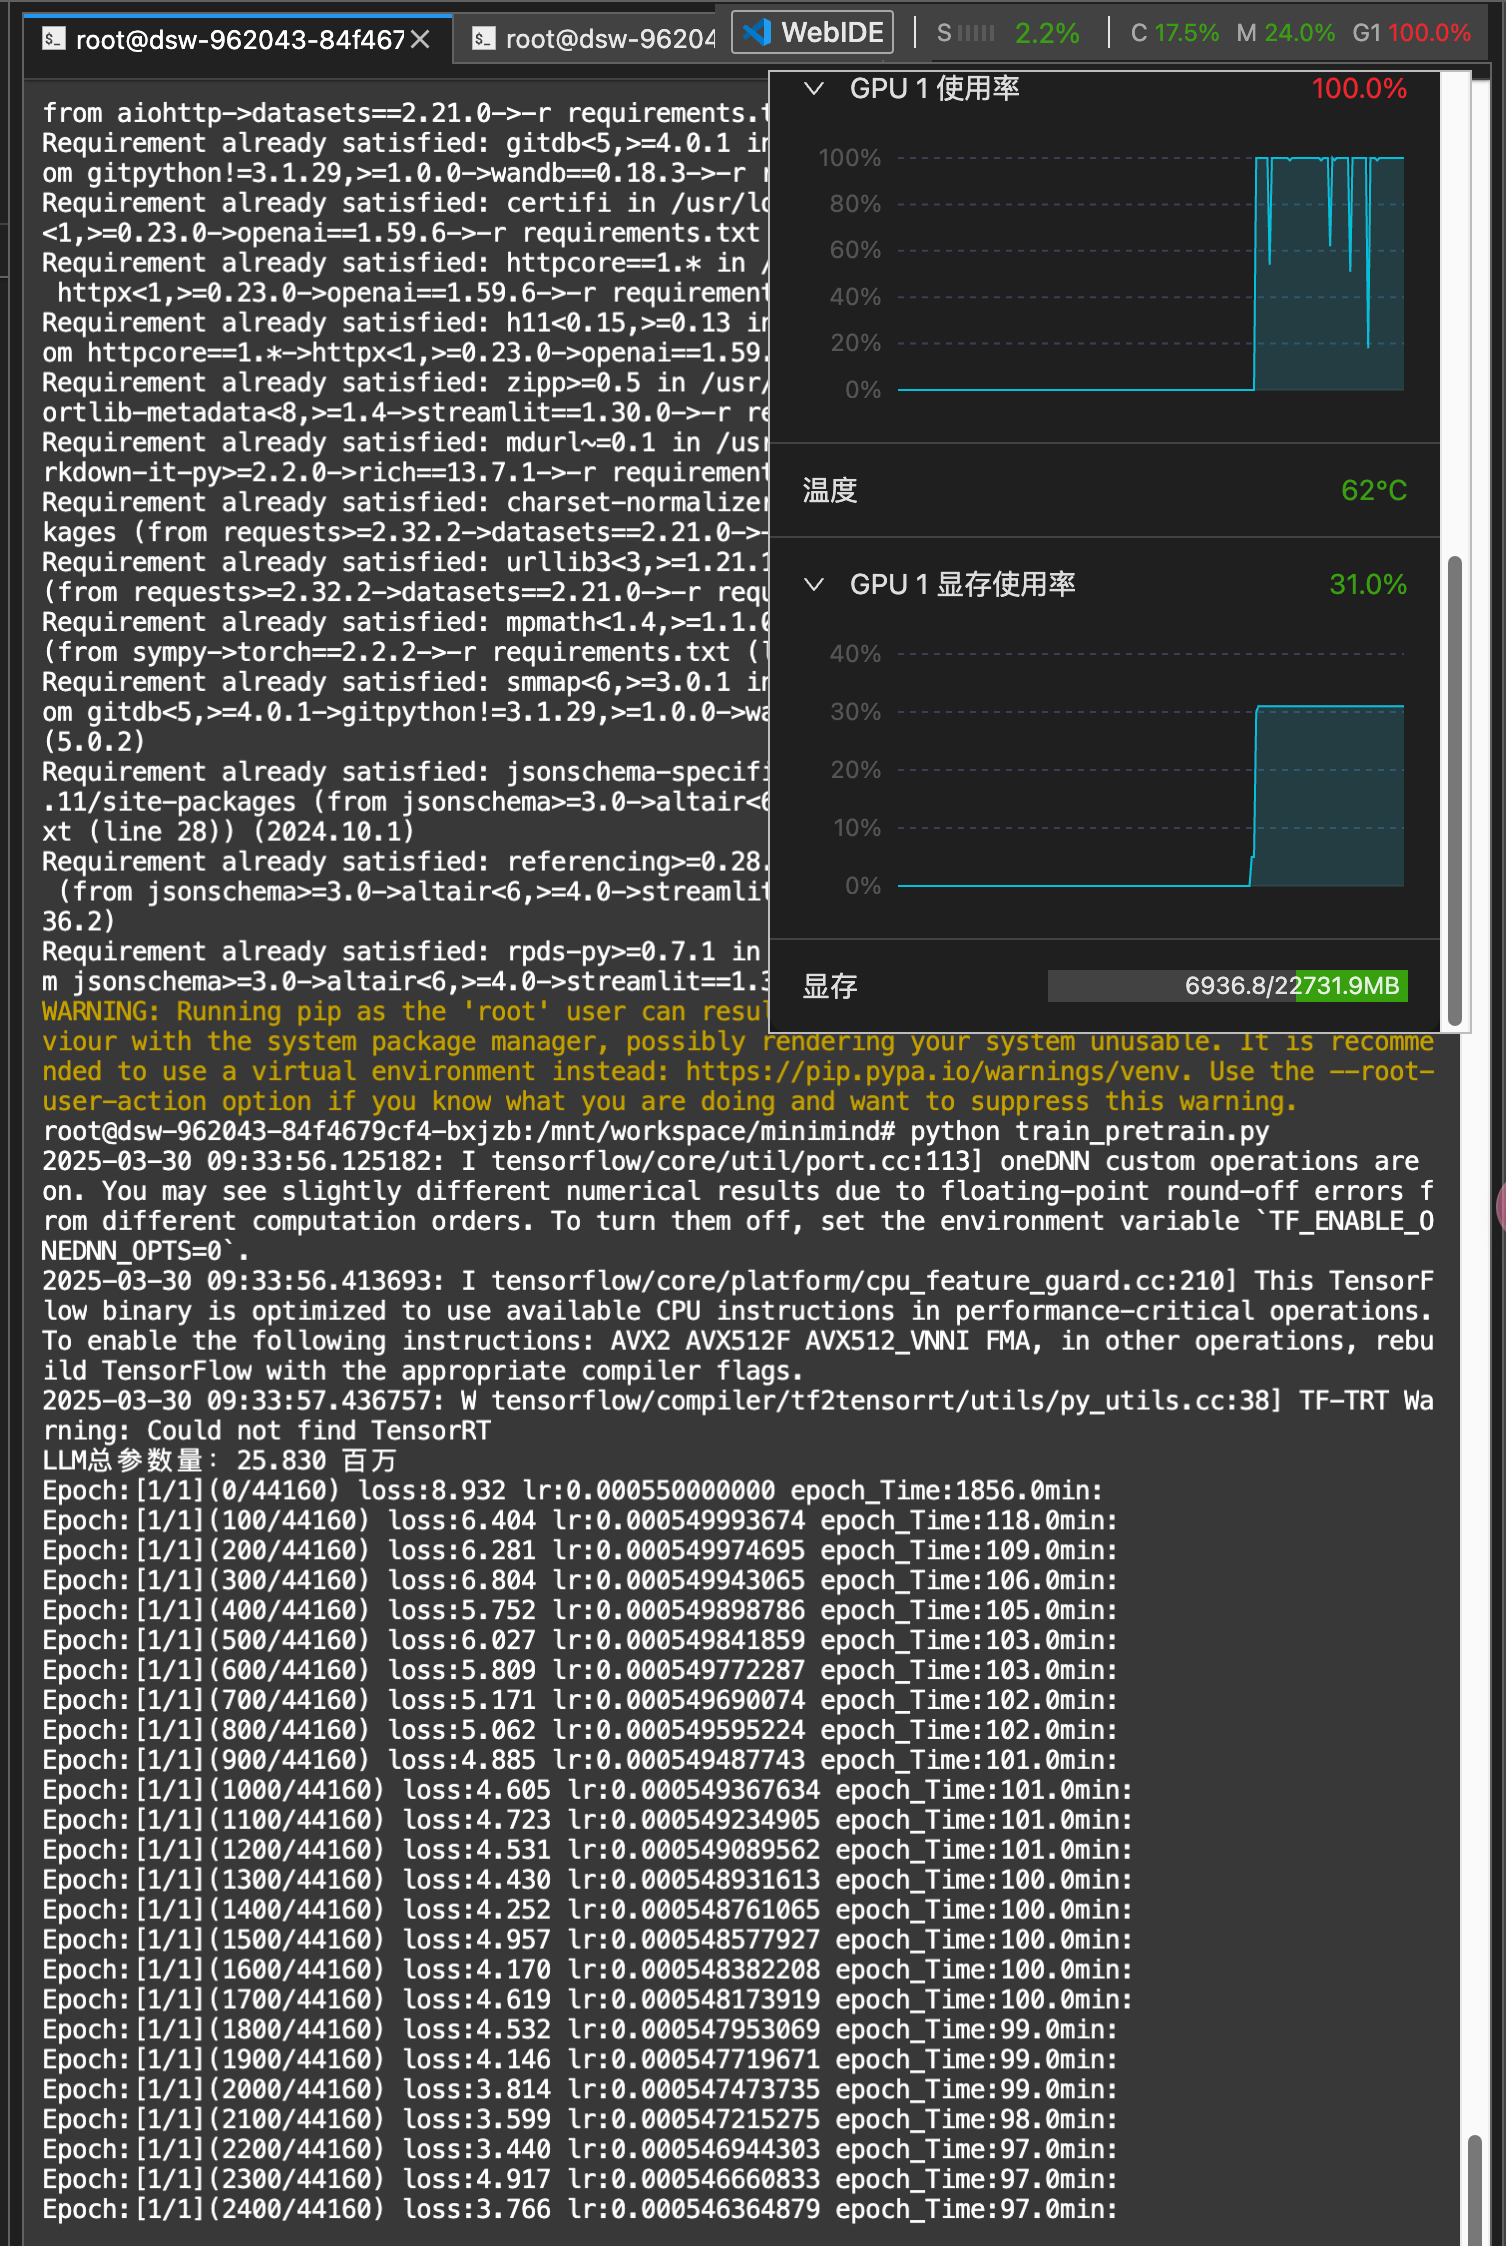Switch to the second root@dsw terminal tab
The height and width of the screenshot is (2246, 1506).
(609, 39)
